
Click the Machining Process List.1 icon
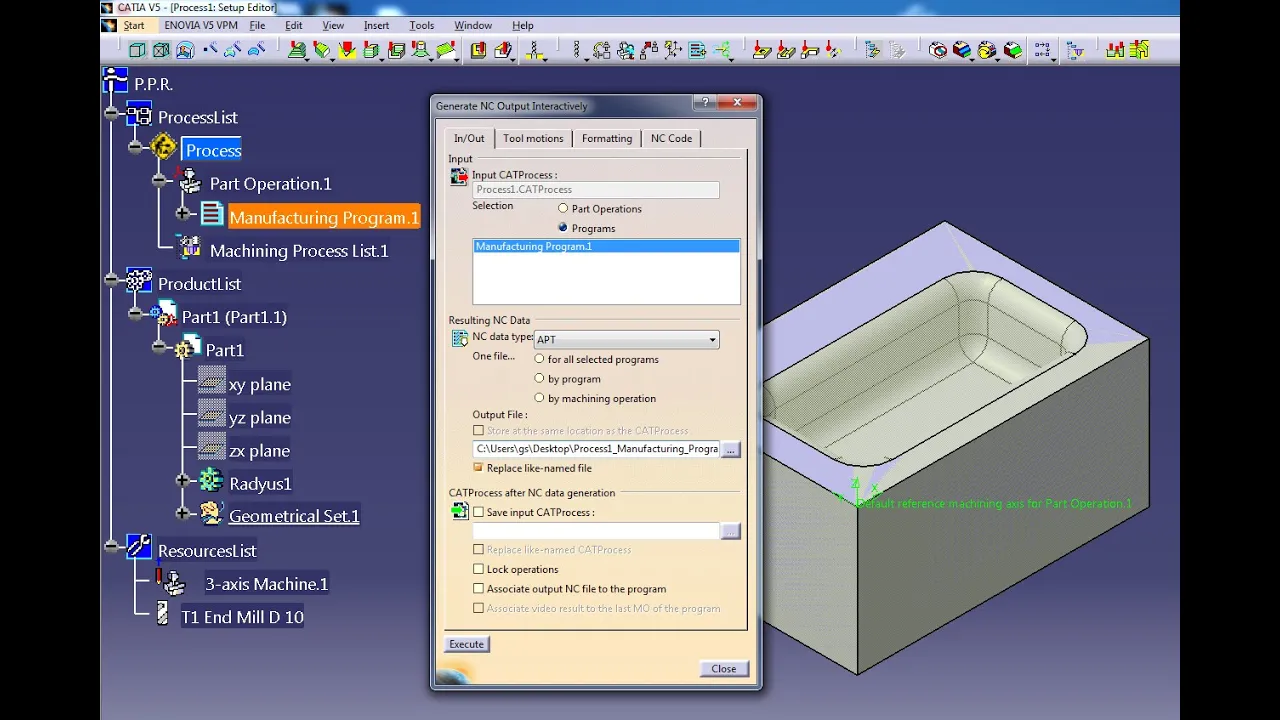(188, 247)
